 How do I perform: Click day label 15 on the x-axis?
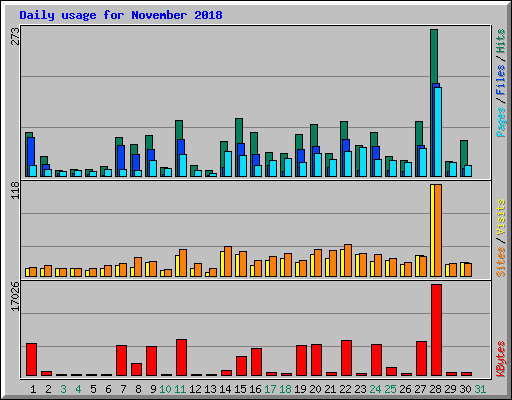coord(240,389)
